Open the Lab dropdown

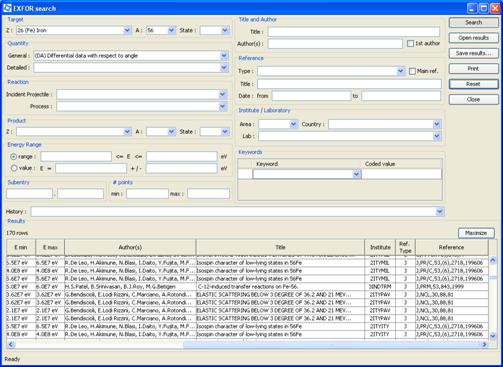click(x=437, y=136)
